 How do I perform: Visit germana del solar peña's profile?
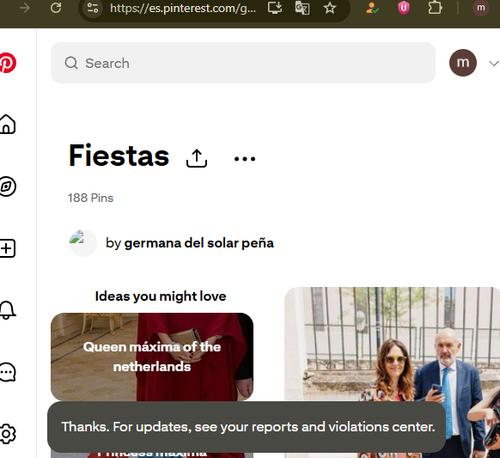199,243
